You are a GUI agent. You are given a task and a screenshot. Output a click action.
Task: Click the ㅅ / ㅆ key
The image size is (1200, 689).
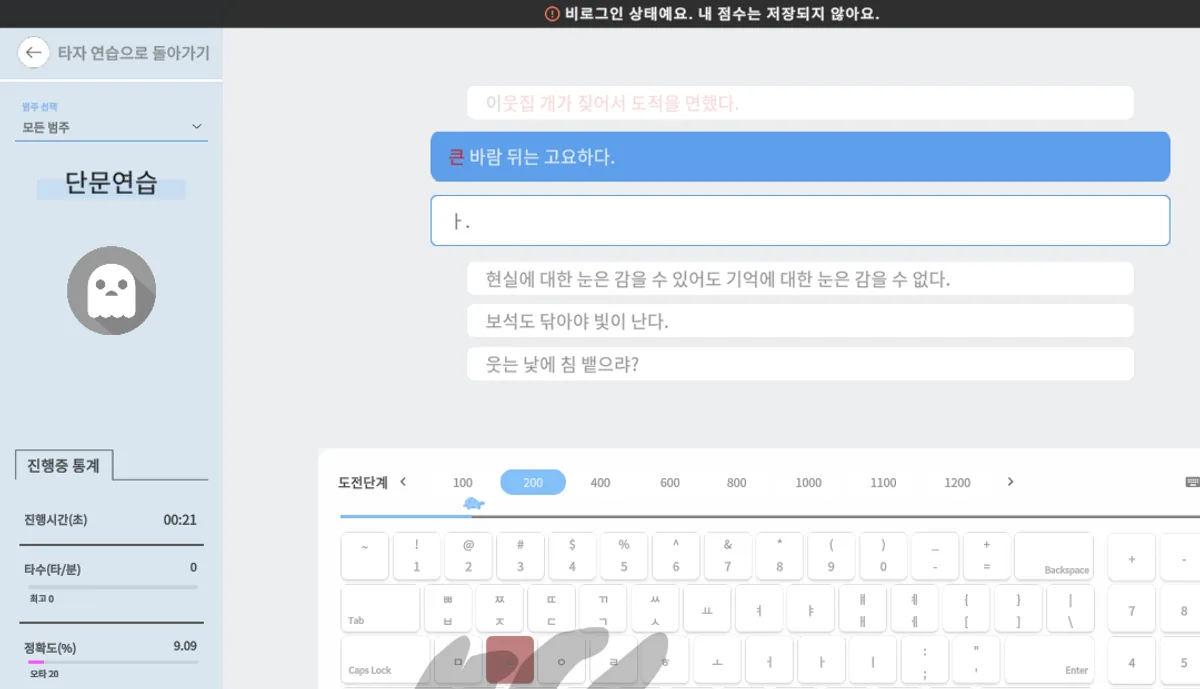[655, 608]
